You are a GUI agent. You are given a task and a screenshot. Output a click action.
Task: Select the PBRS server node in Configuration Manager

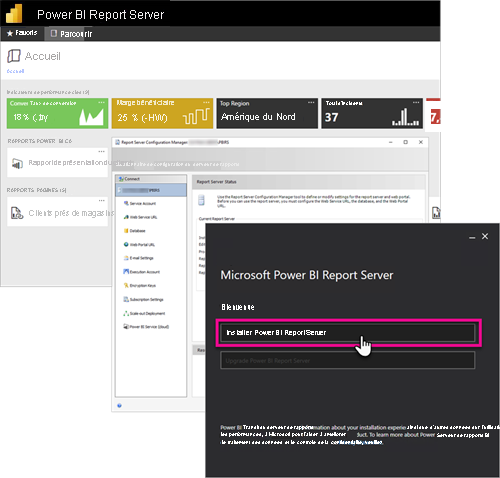(151, 190)
